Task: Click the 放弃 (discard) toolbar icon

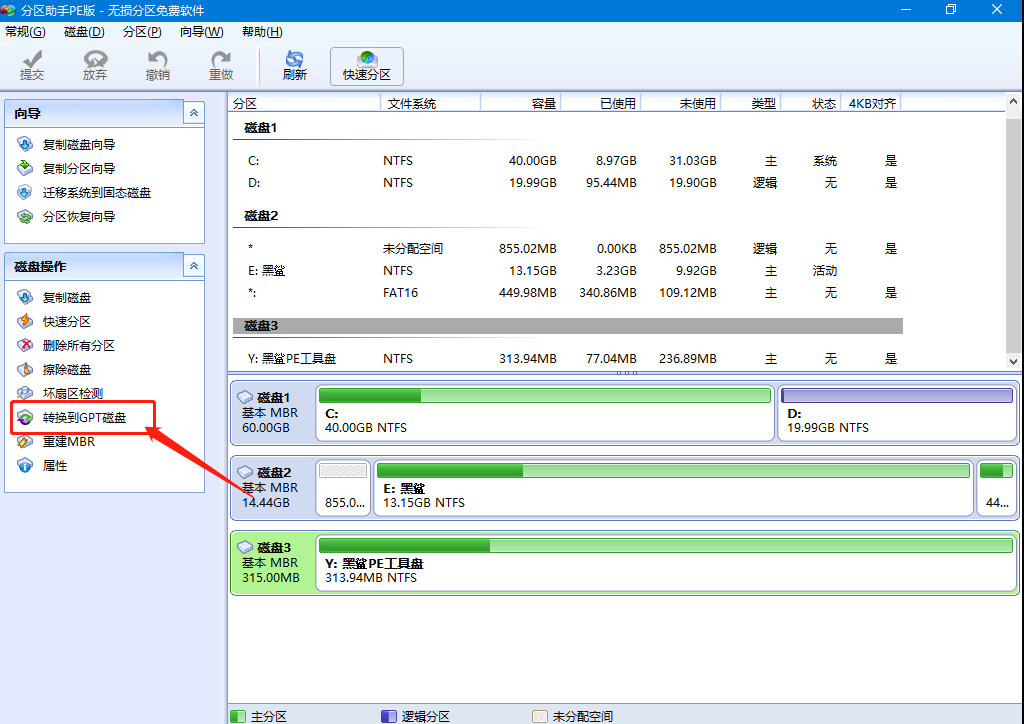Action: click(95, 60)
